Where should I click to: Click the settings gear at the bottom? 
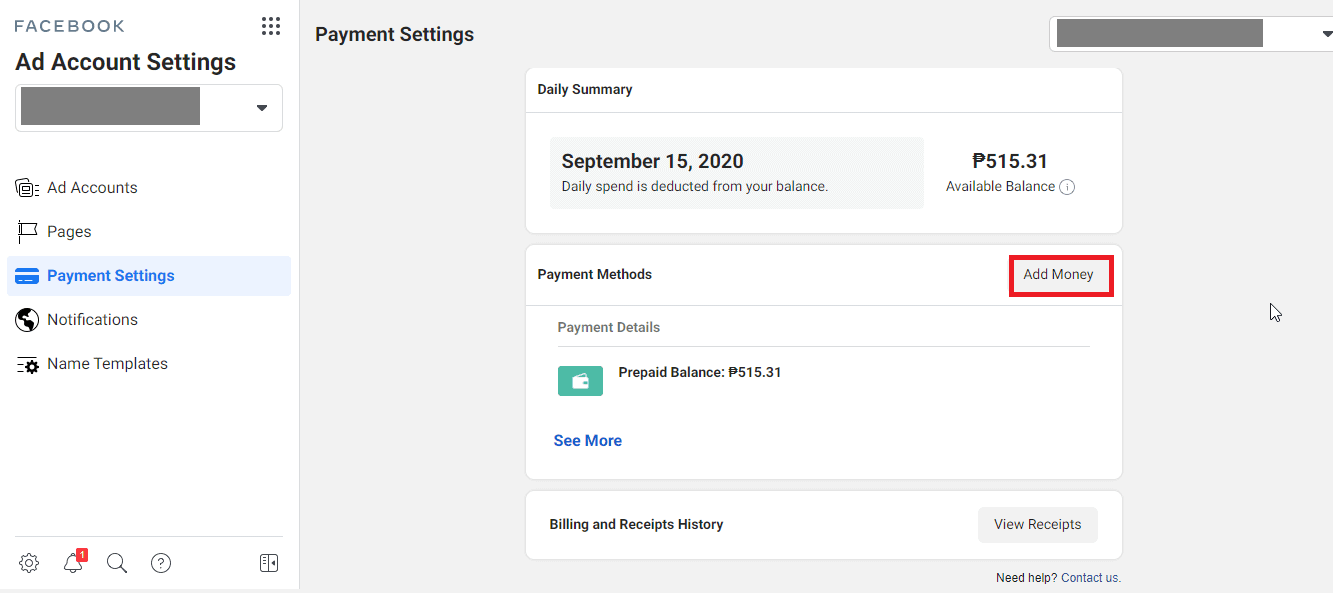point(28,563)
